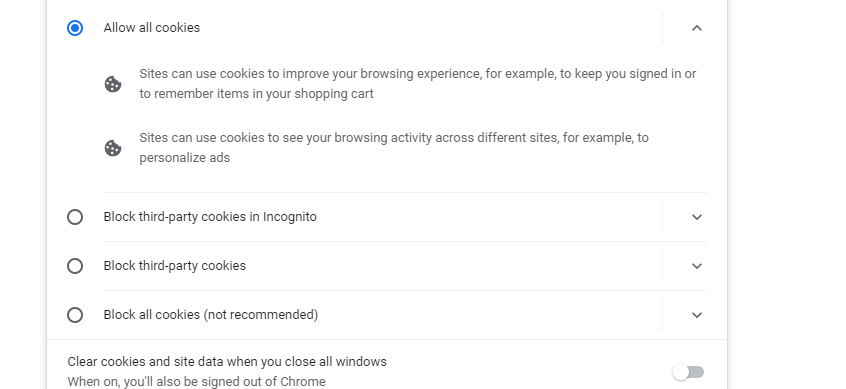This screenshot has width=846, height=389.
Task: Expand Block third-party cookies in Incognito details
Action: pos(697,217)
